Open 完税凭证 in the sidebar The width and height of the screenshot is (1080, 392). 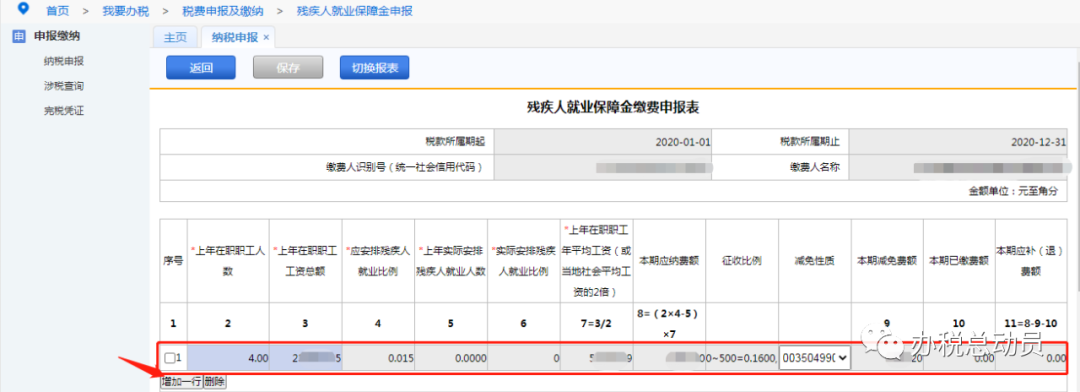pos(64,111)
